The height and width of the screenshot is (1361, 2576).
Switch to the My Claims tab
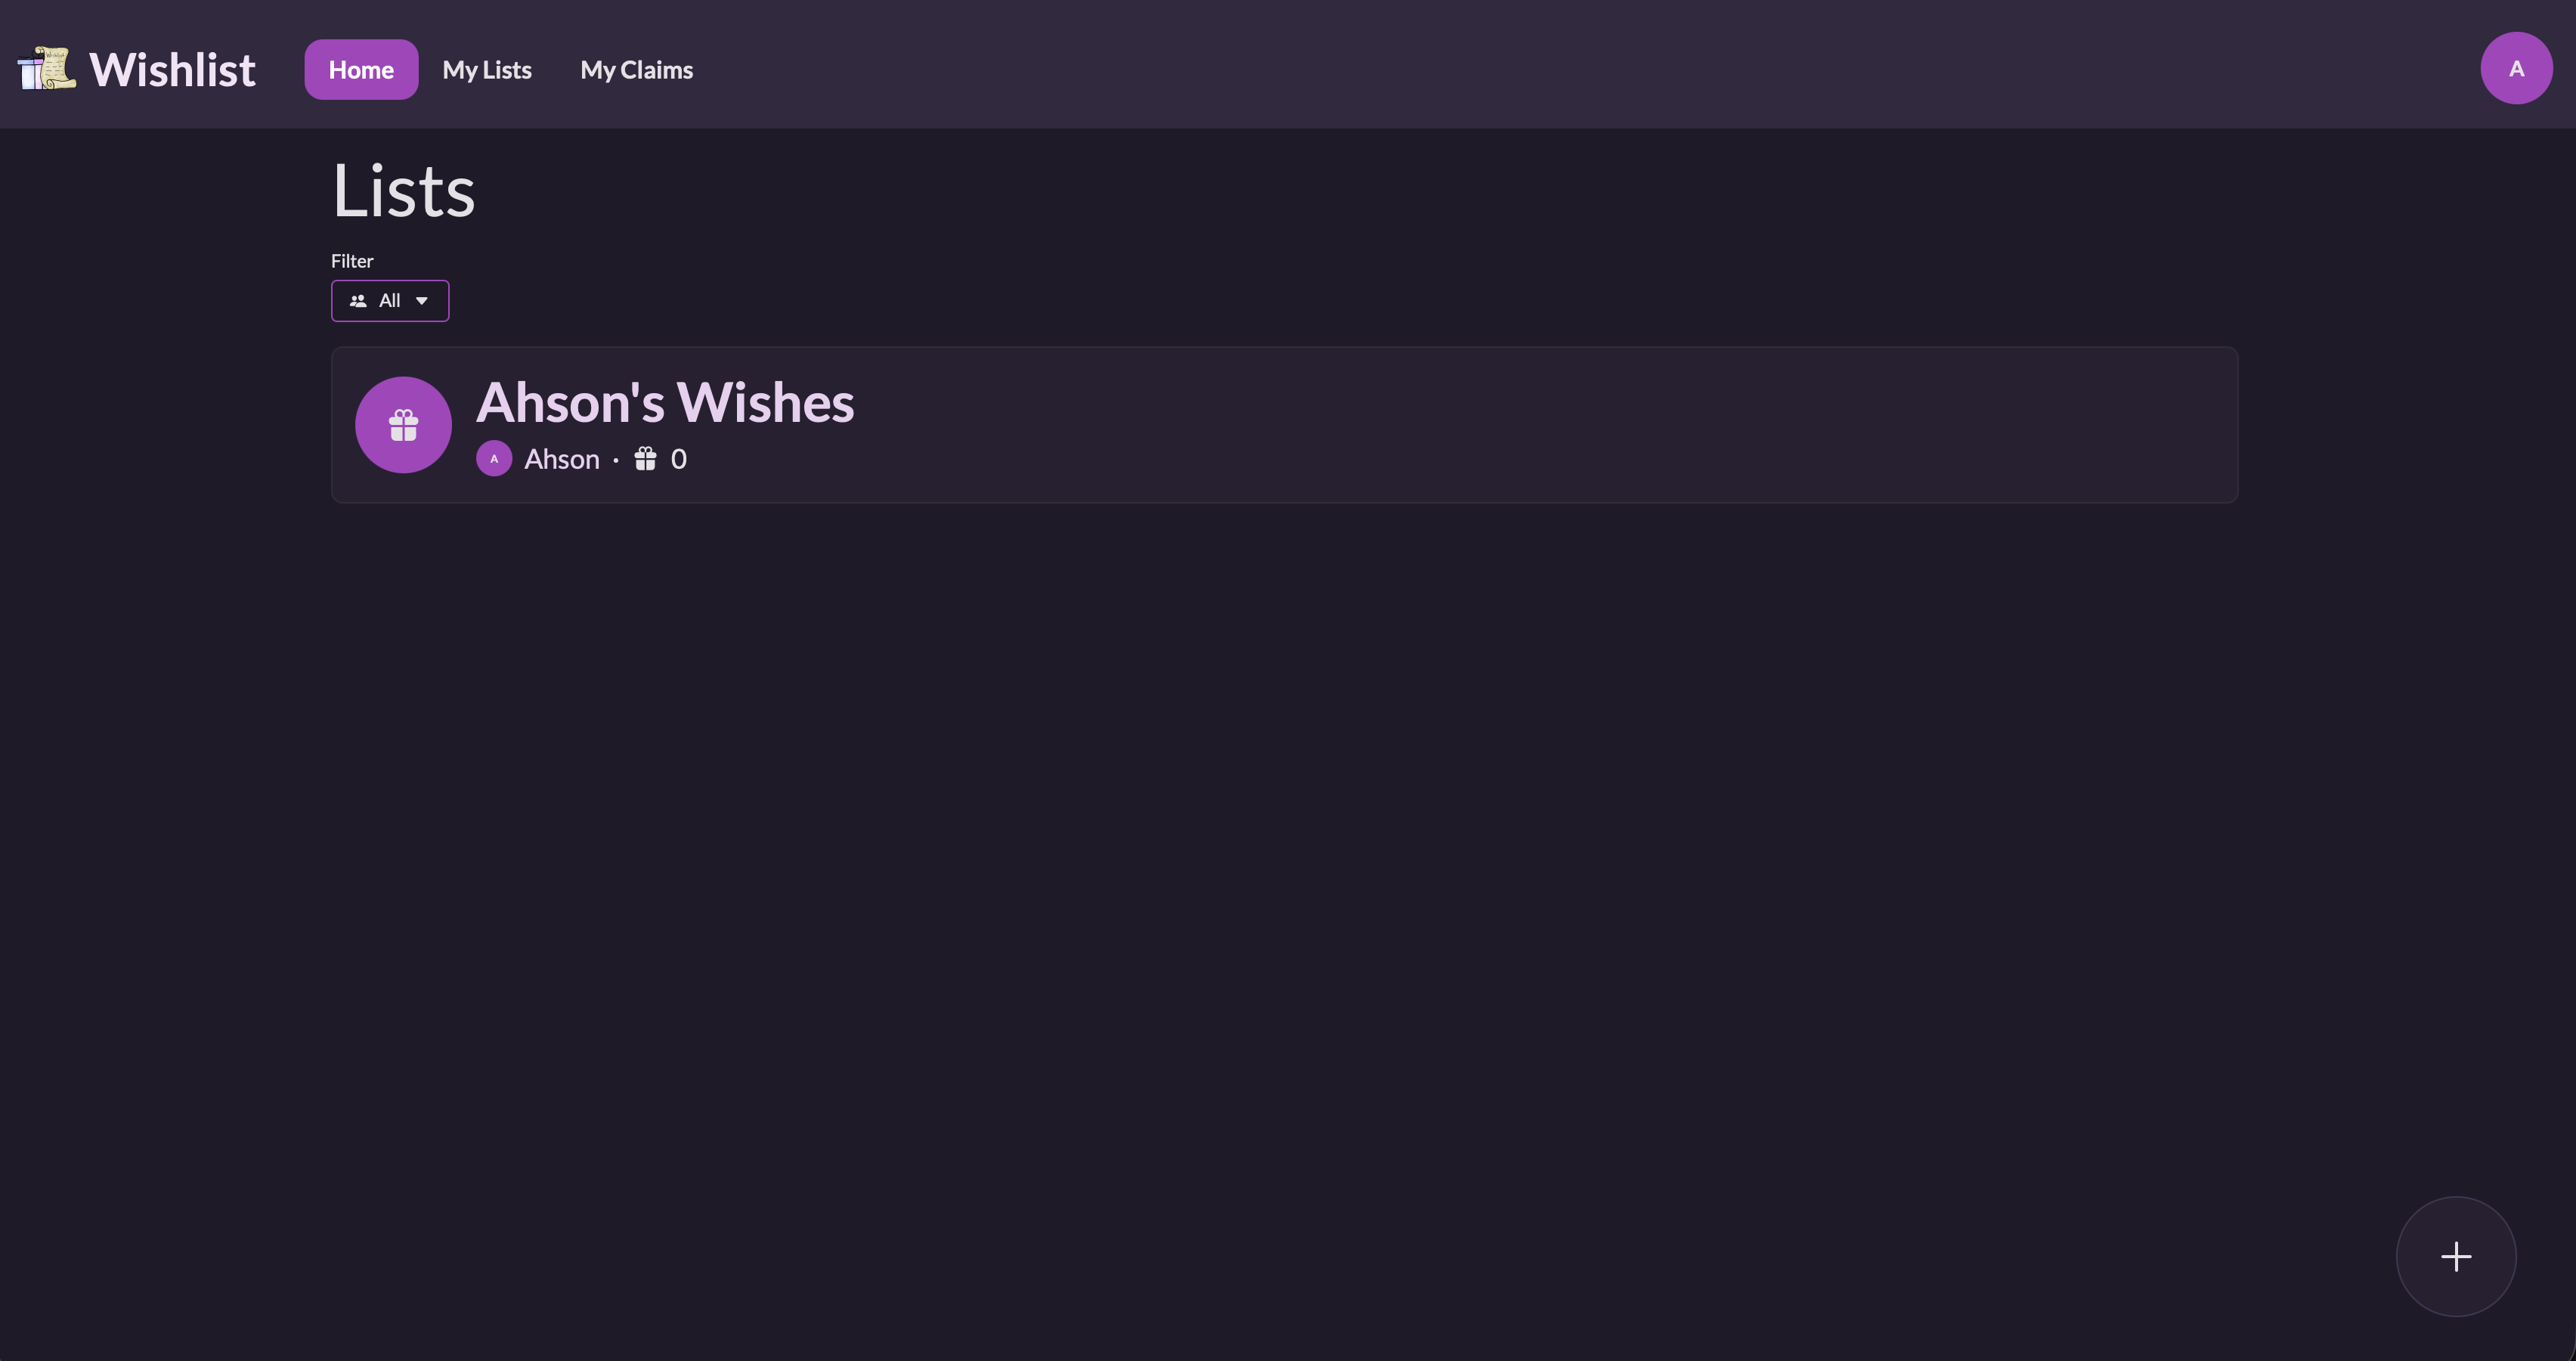tap(636, 69)
